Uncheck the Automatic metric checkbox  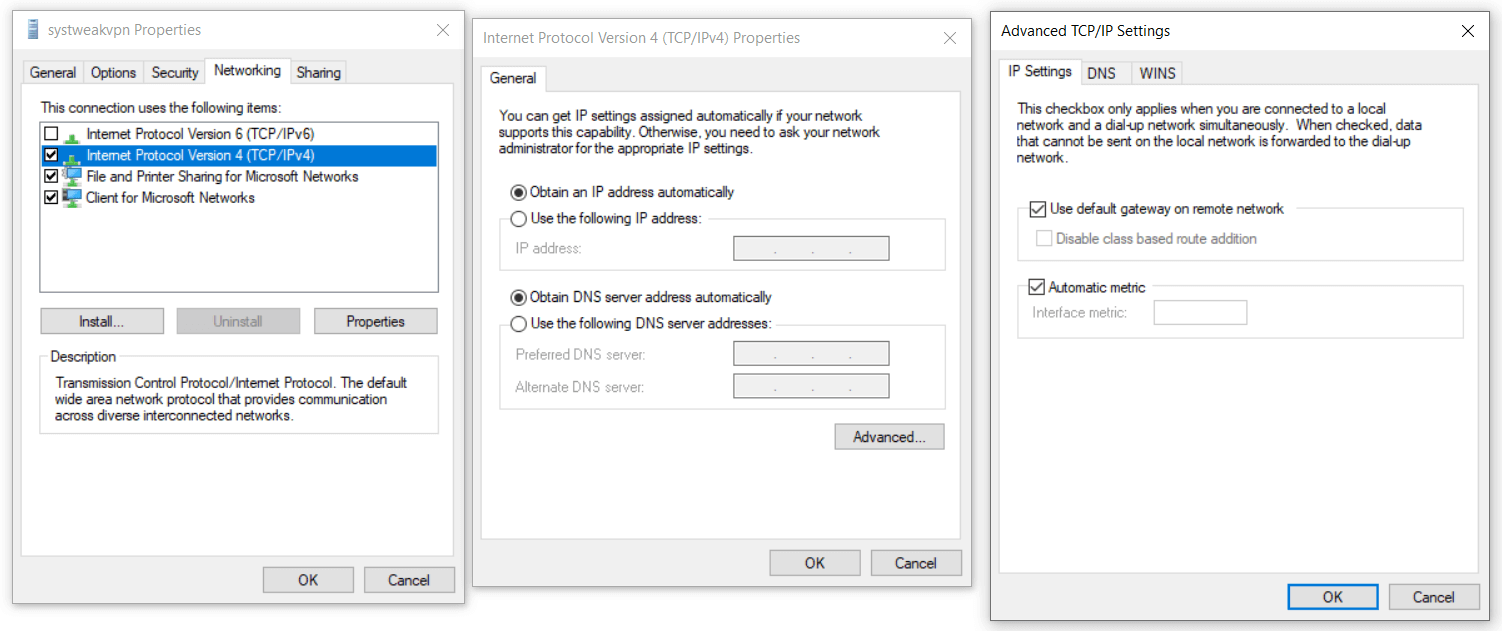(1037, 288)
